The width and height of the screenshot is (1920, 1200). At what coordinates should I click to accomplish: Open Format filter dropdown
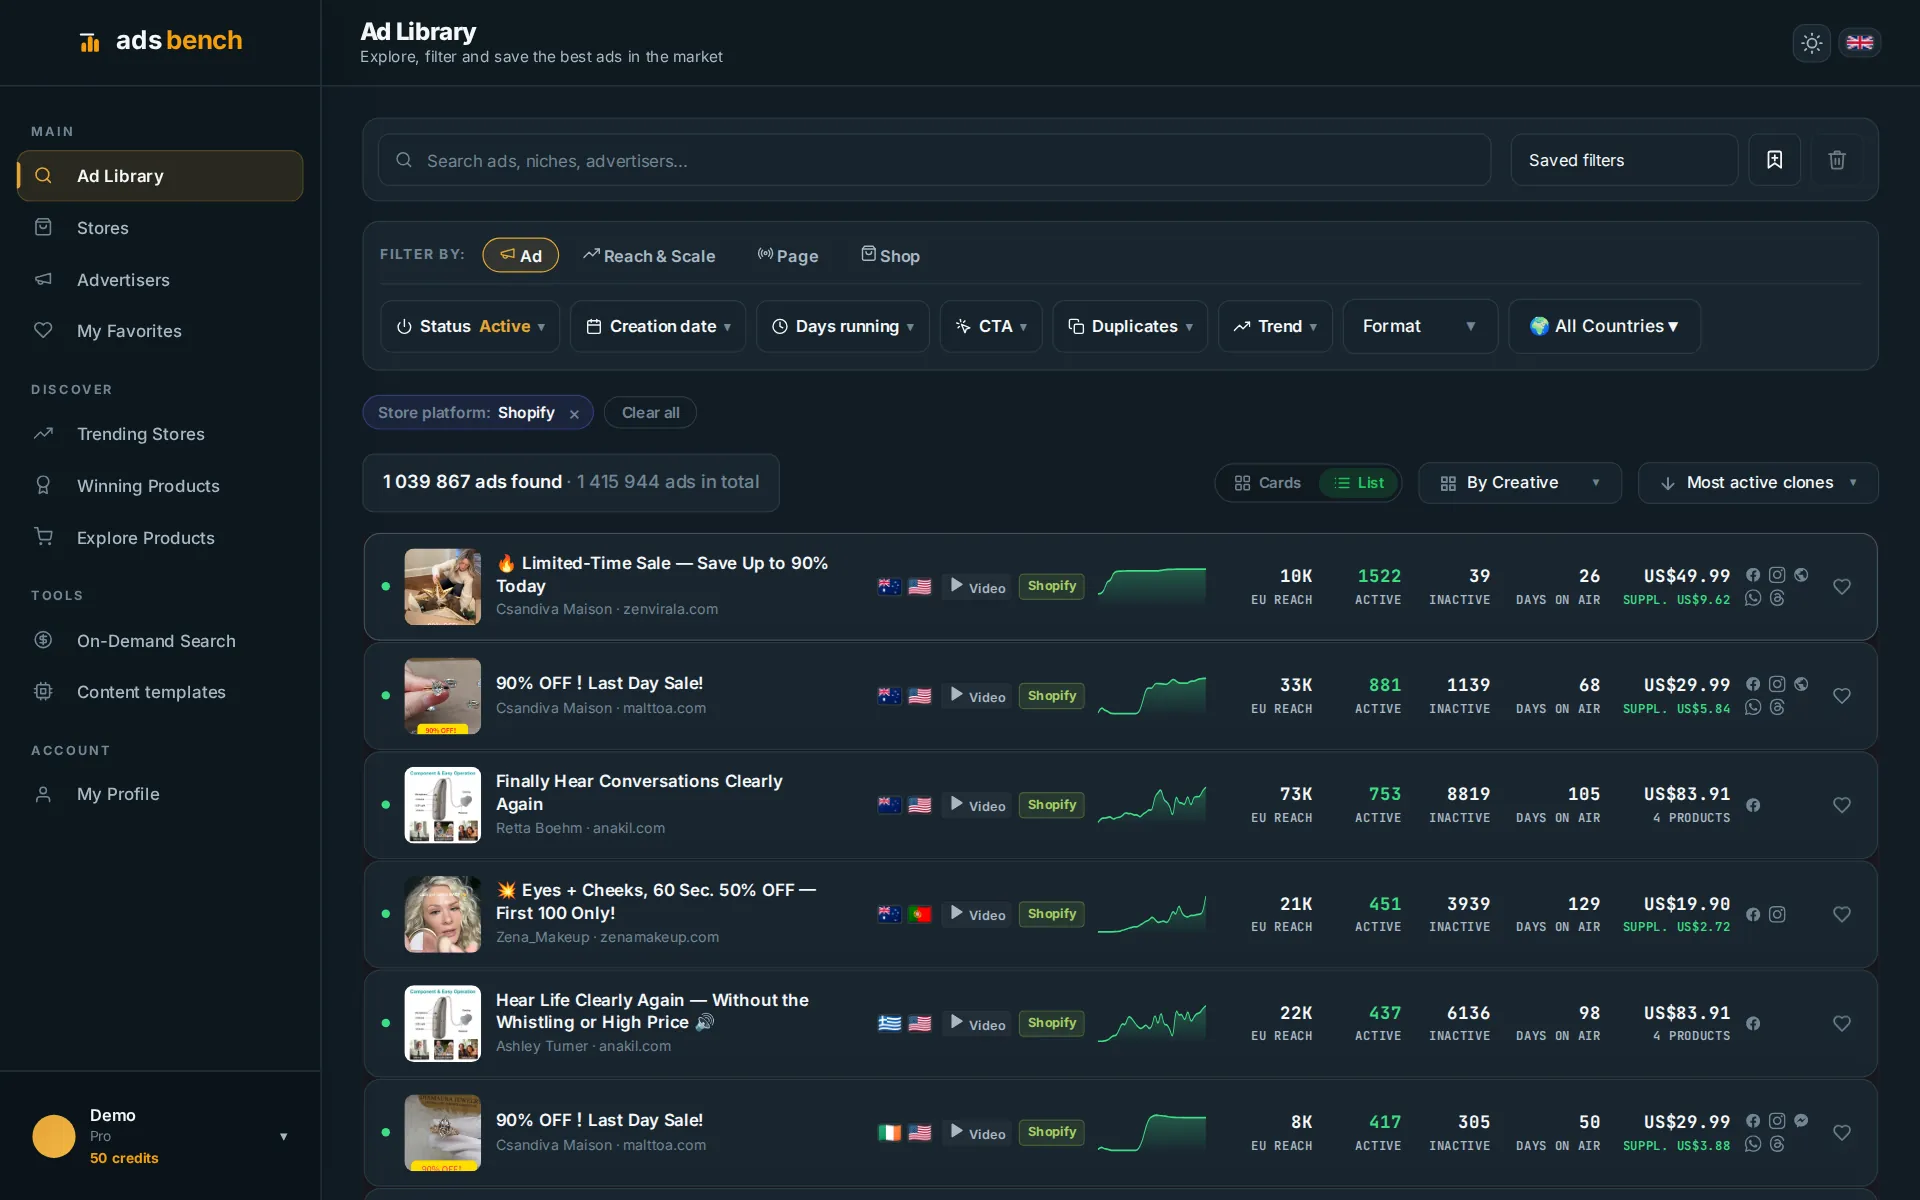tap(1420, 326)
